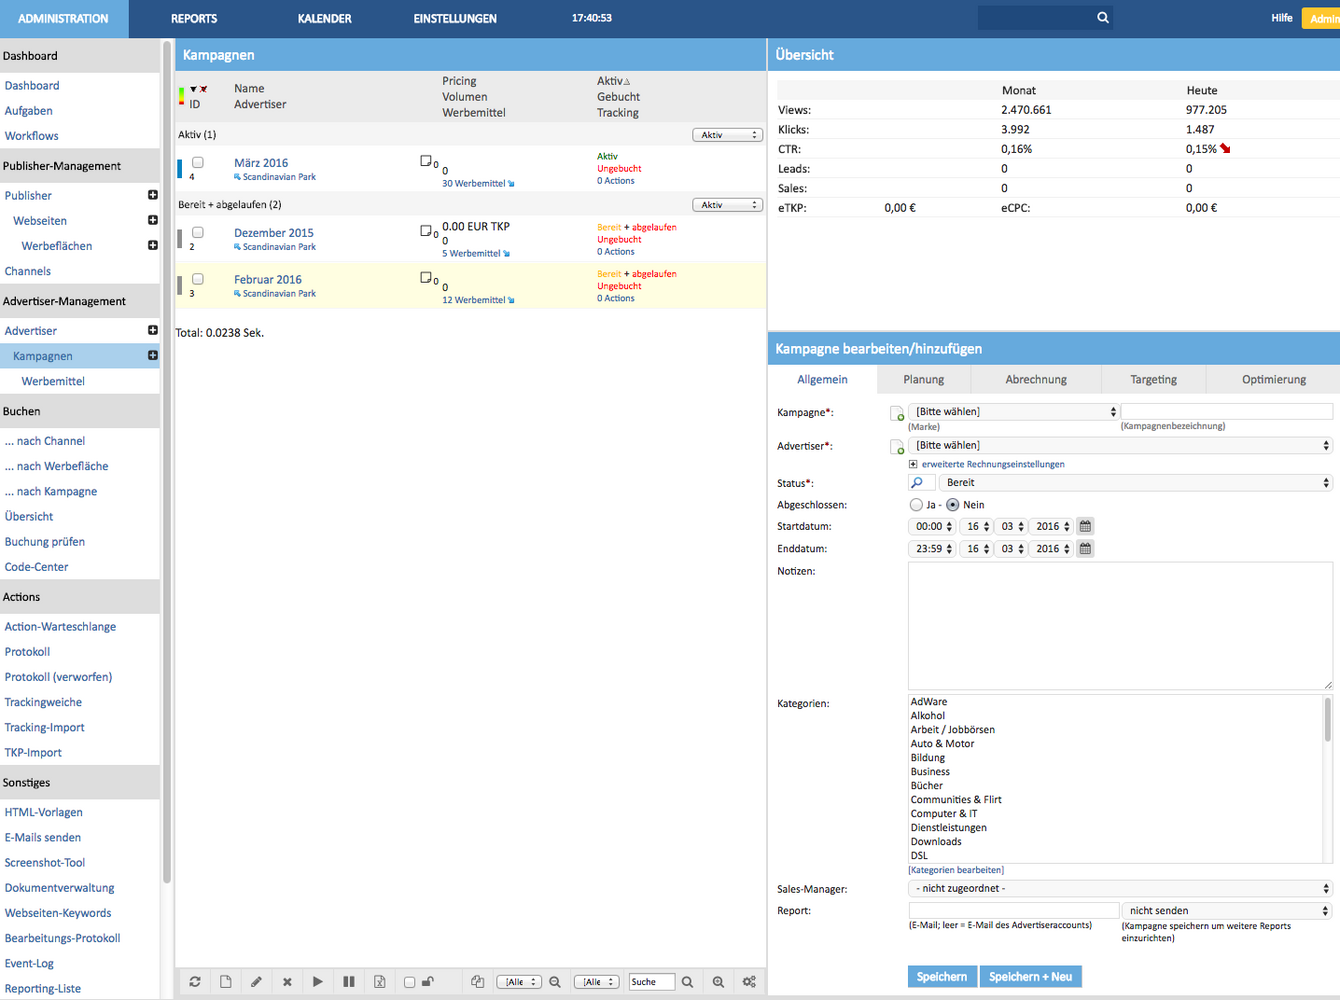Image resolution: width=1340 pixels, height=1000 pixels.
Task: Click the refresh icon in the bottom toolbar
Action: point(195,982)
